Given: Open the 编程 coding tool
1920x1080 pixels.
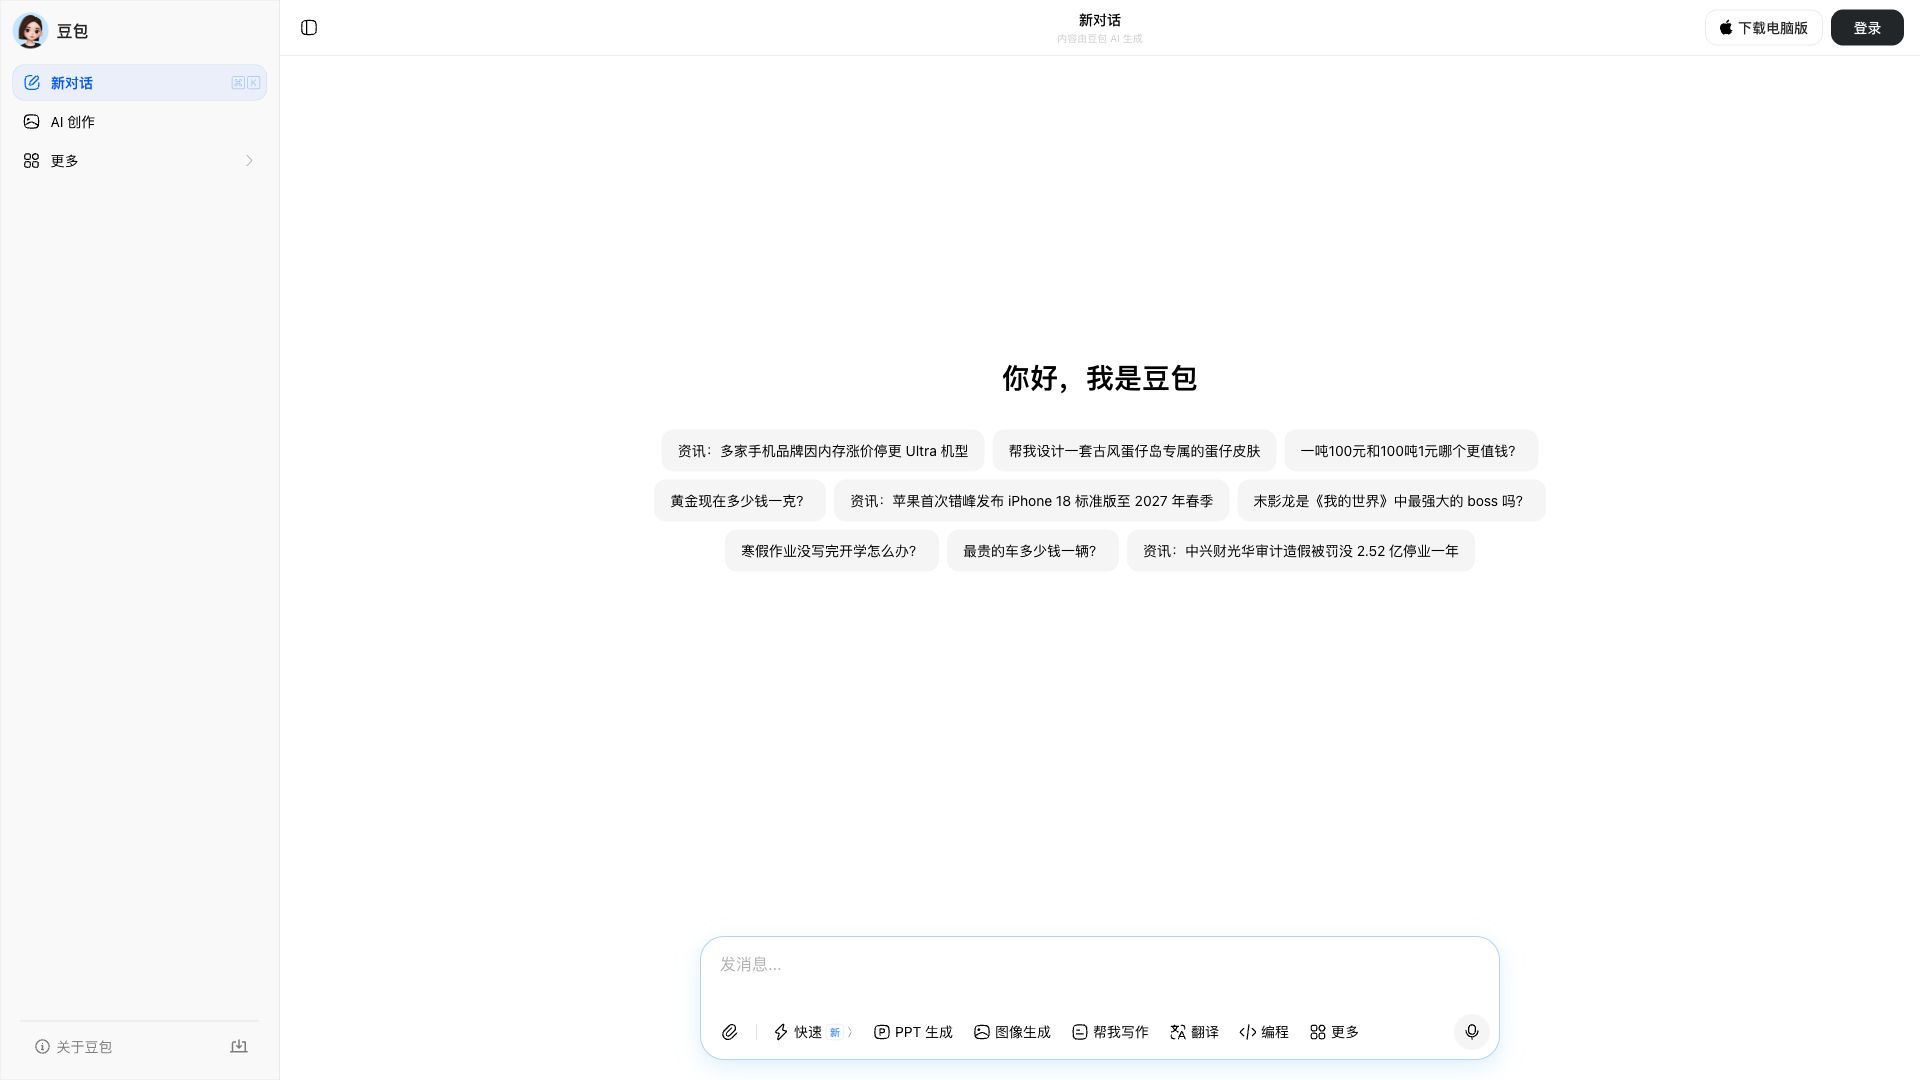Looking at the screenshot, I should (x=1263, y=1032).
